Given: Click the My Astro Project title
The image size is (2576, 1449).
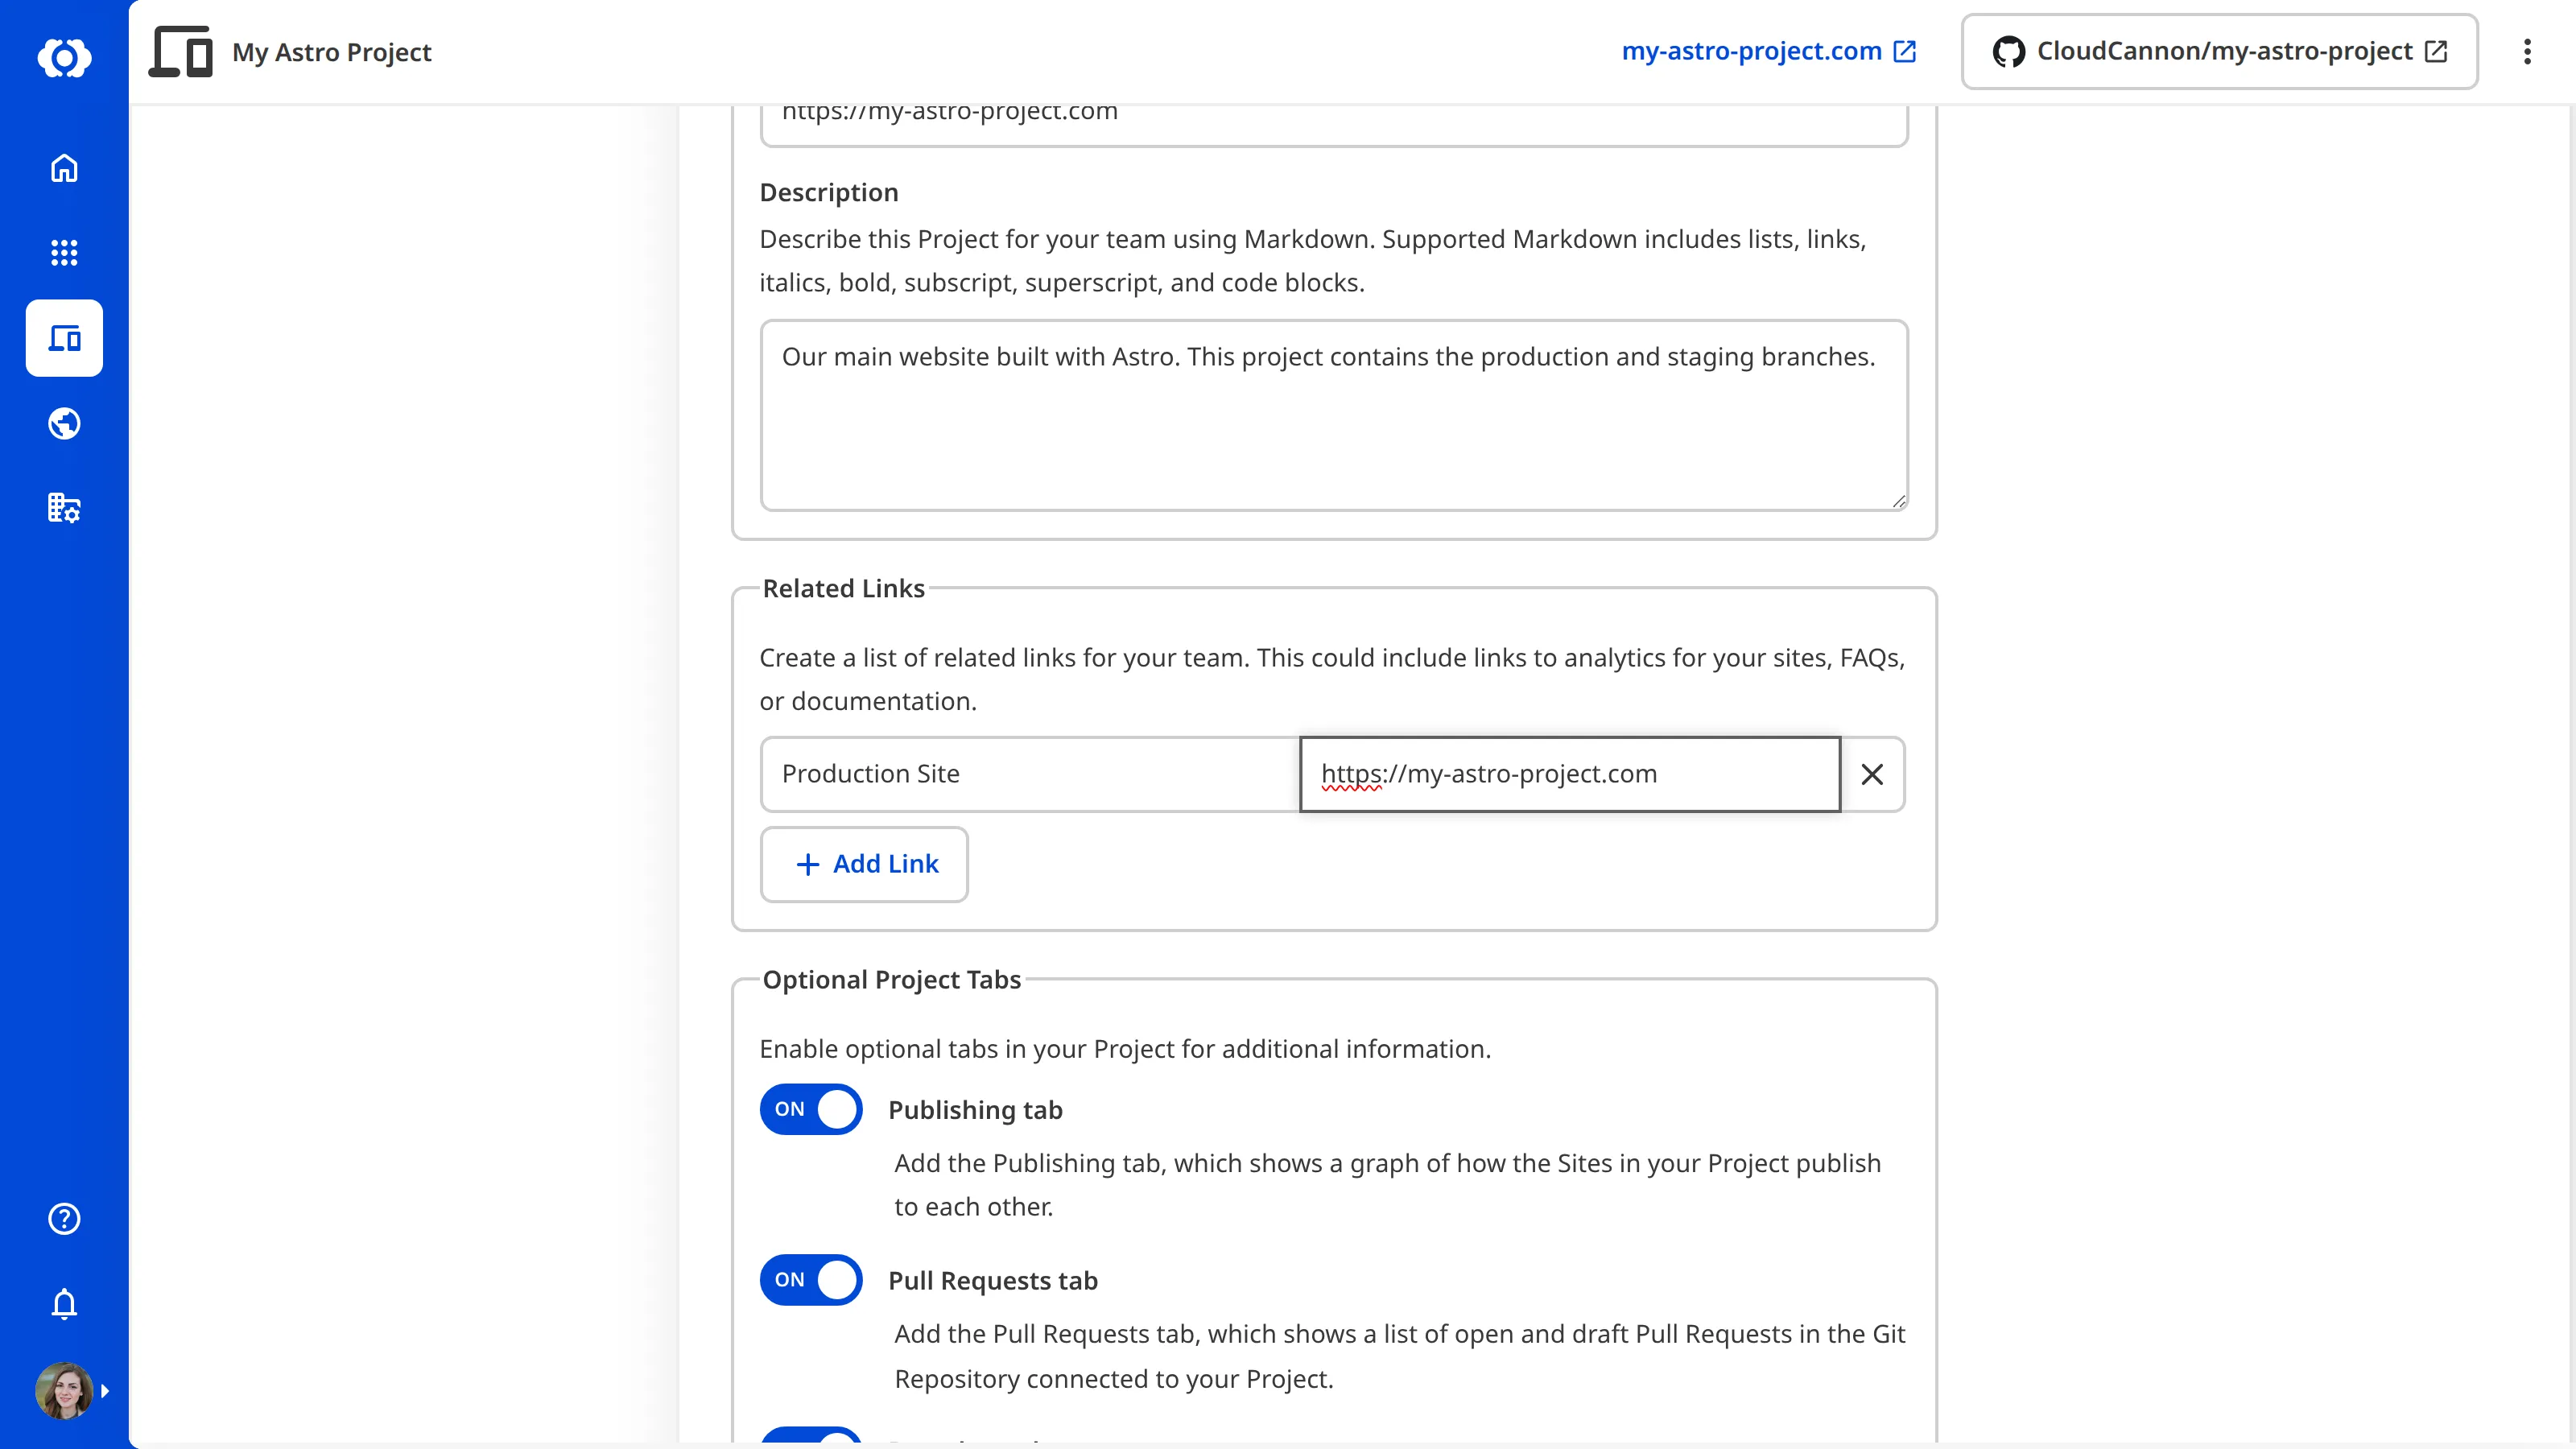Looking at the screenshot, I should coord(331,52).
